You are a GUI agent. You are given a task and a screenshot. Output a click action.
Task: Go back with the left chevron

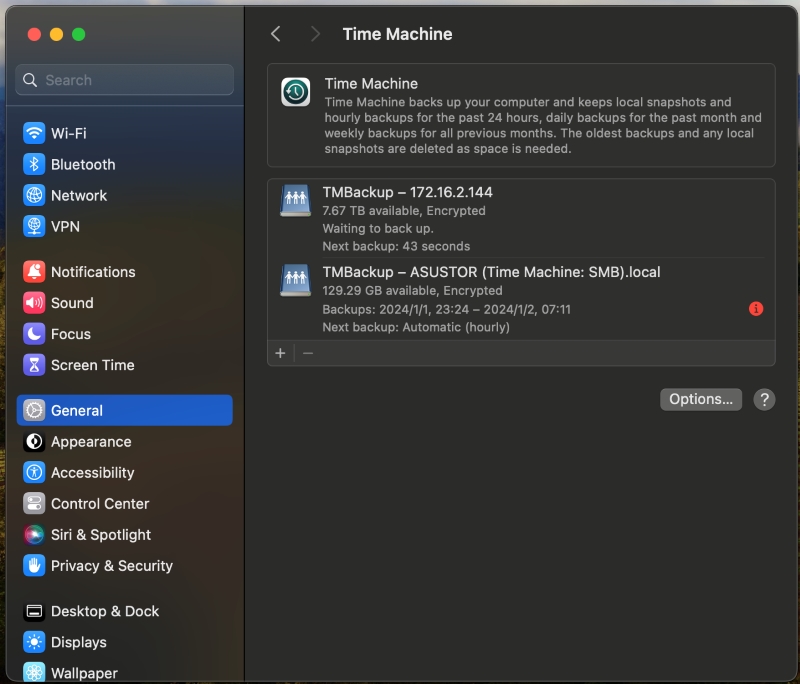(276, 34)
